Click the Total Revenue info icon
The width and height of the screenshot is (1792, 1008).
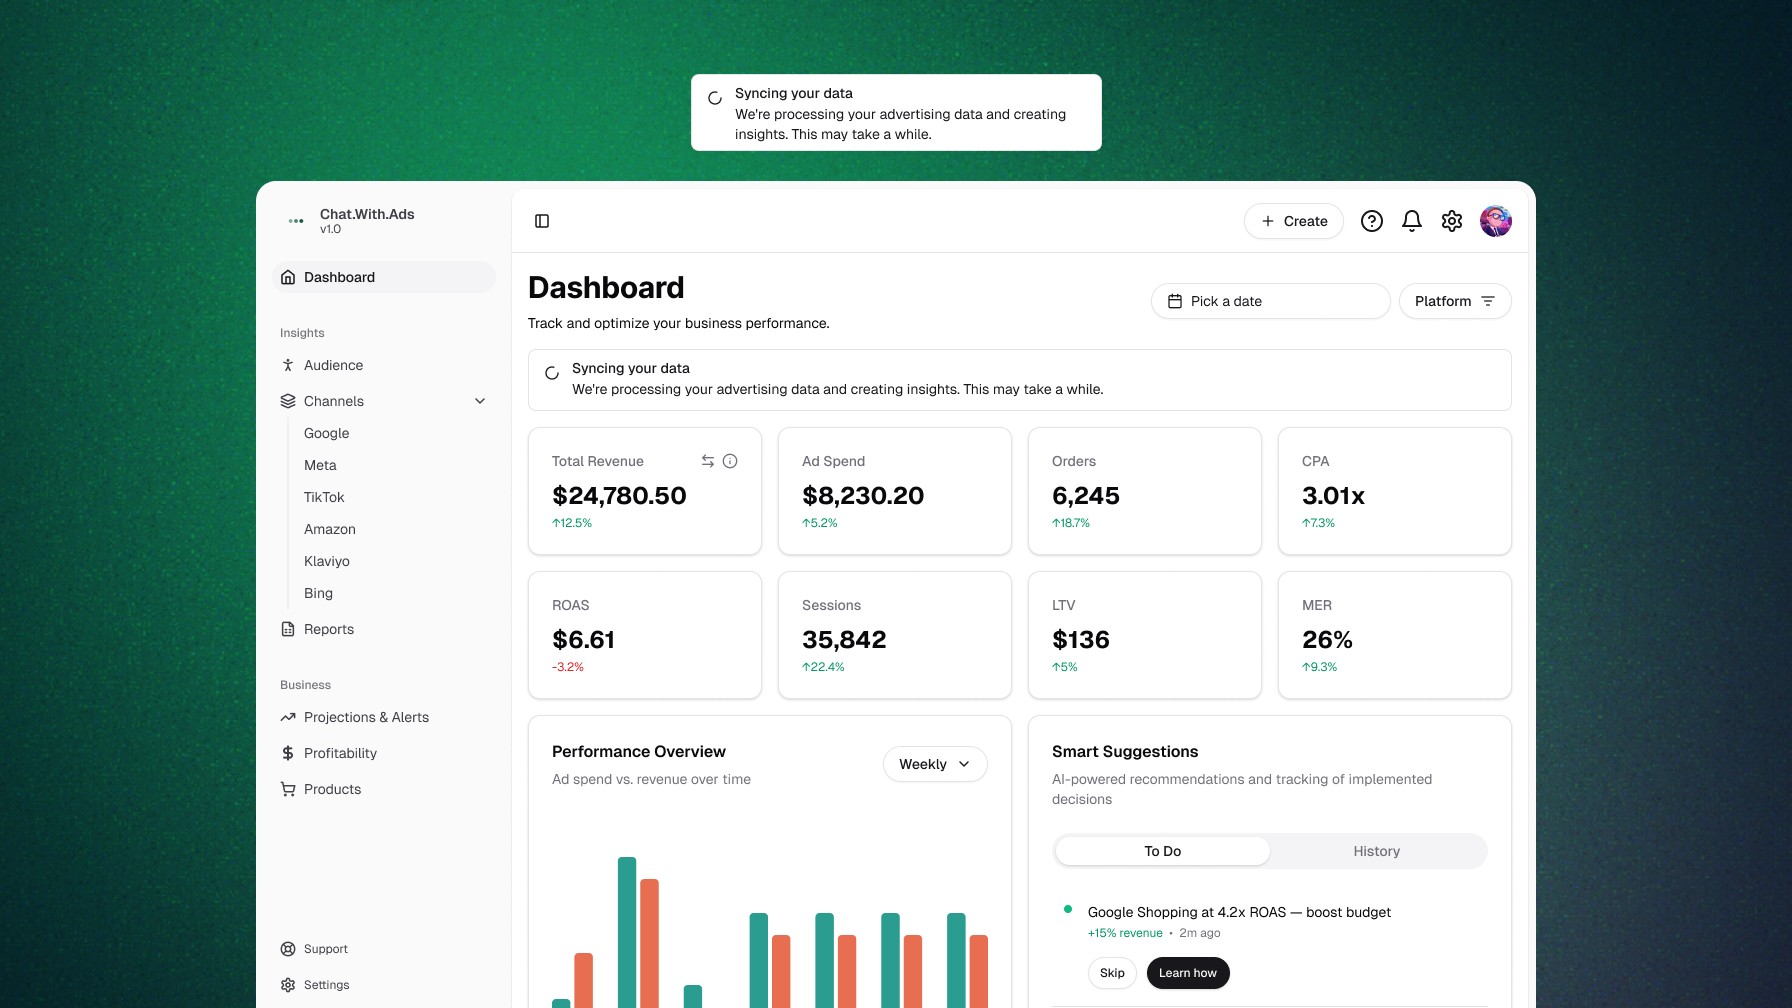pos(730,461)
